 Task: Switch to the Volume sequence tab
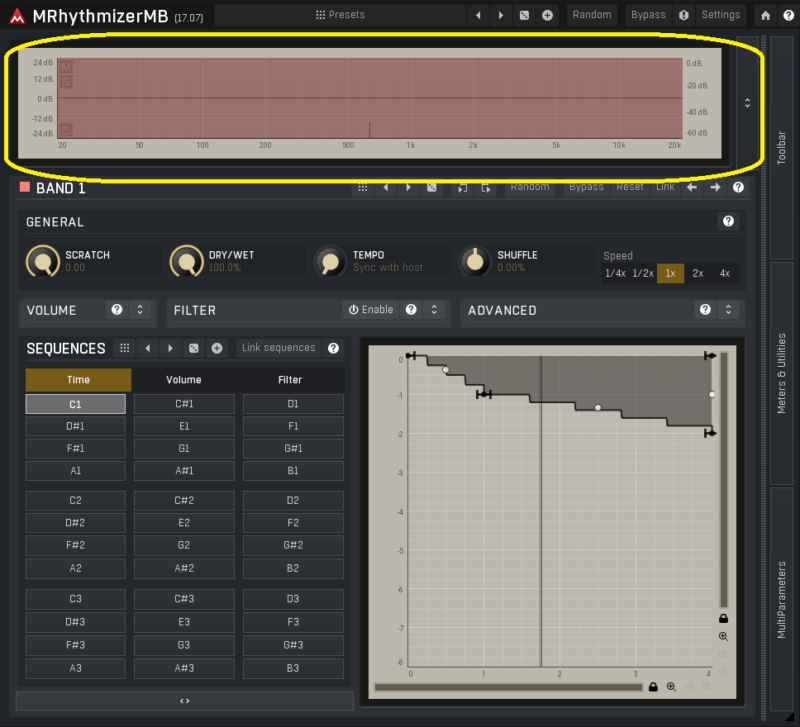point(184,380)
